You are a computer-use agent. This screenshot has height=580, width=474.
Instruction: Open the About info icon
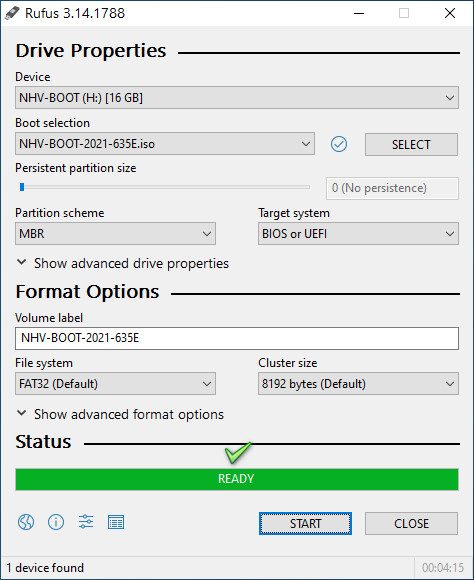point(56,522)
